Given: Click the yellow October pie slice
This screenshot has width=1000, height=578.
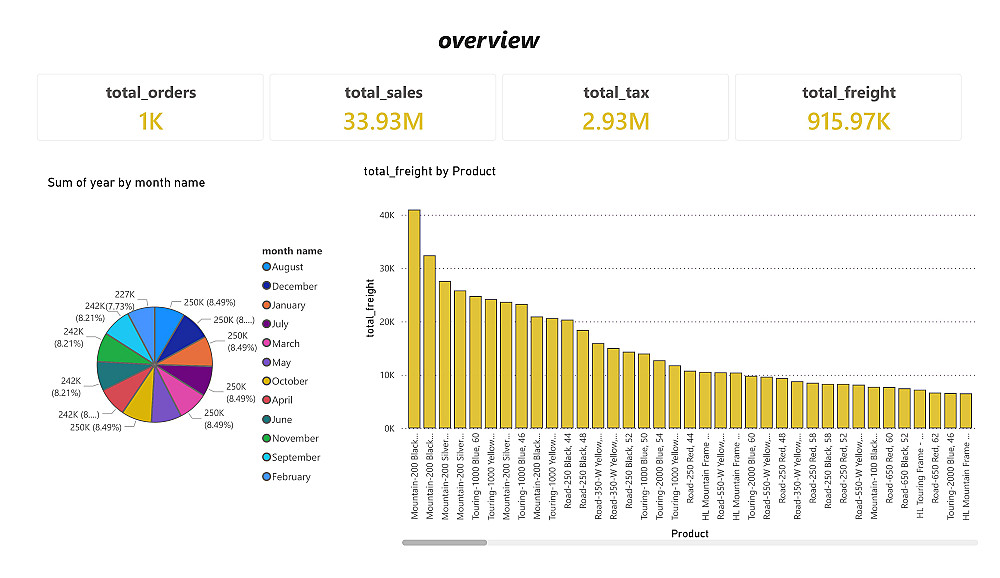Looking at the screenshot, I should click(x=139, y=403).
